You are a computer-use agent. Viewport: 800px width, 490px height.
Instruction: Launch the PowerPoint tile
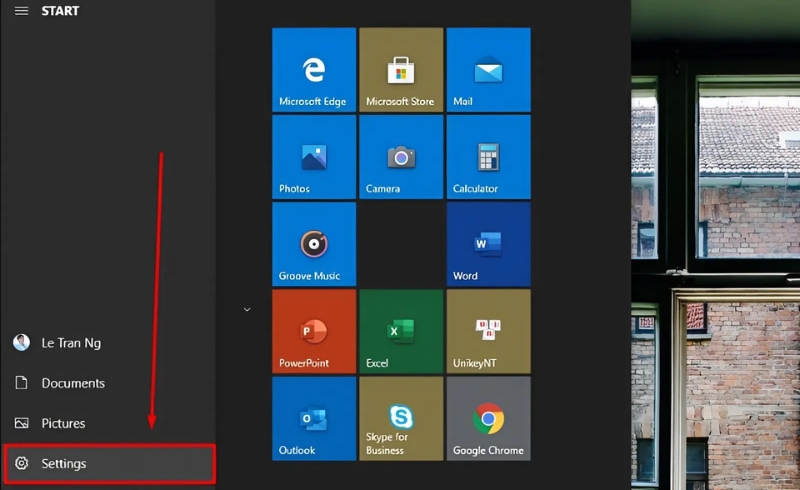tap(314, 332)
